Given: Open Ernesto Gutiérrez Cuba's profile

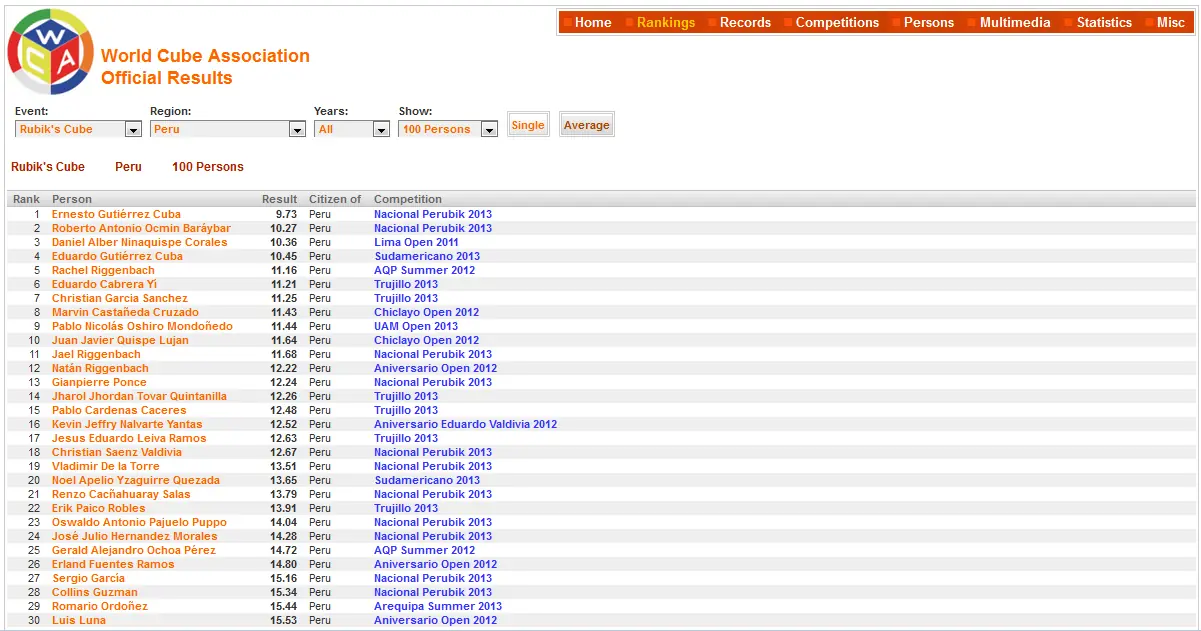Looking at the screenshot, I should (116, 214).
